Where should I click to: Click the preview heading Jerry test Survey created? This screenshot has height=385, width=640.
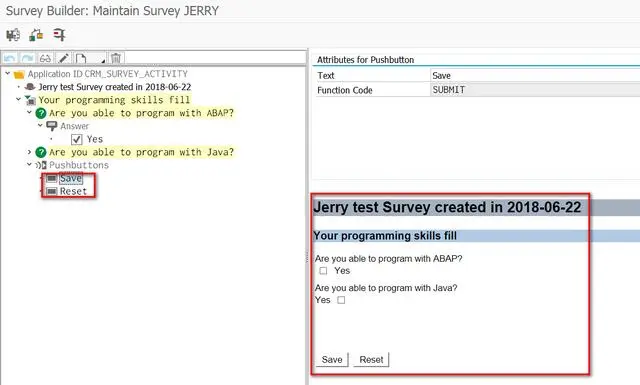tap(447, 207)
